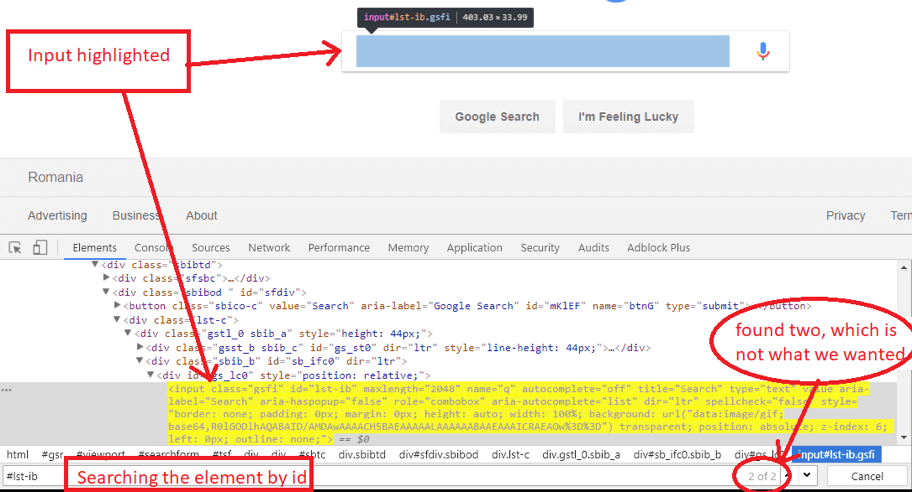Select input#lst-ib.gsfi in the breadcrumb bar
Viewport: 912px width, 492px height.
pyautogui.click(x=836, y=455)
